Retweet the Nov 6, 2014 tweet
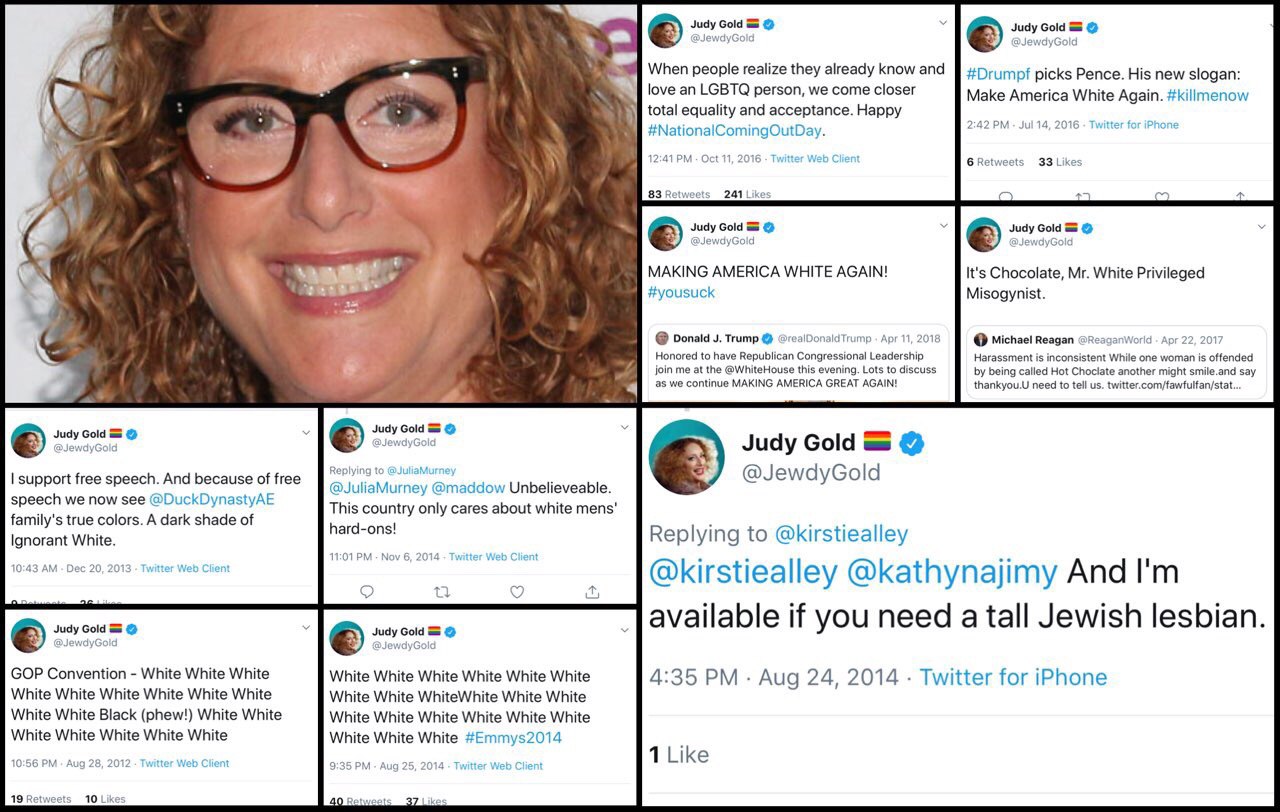1280x812 pixels. 442,591
